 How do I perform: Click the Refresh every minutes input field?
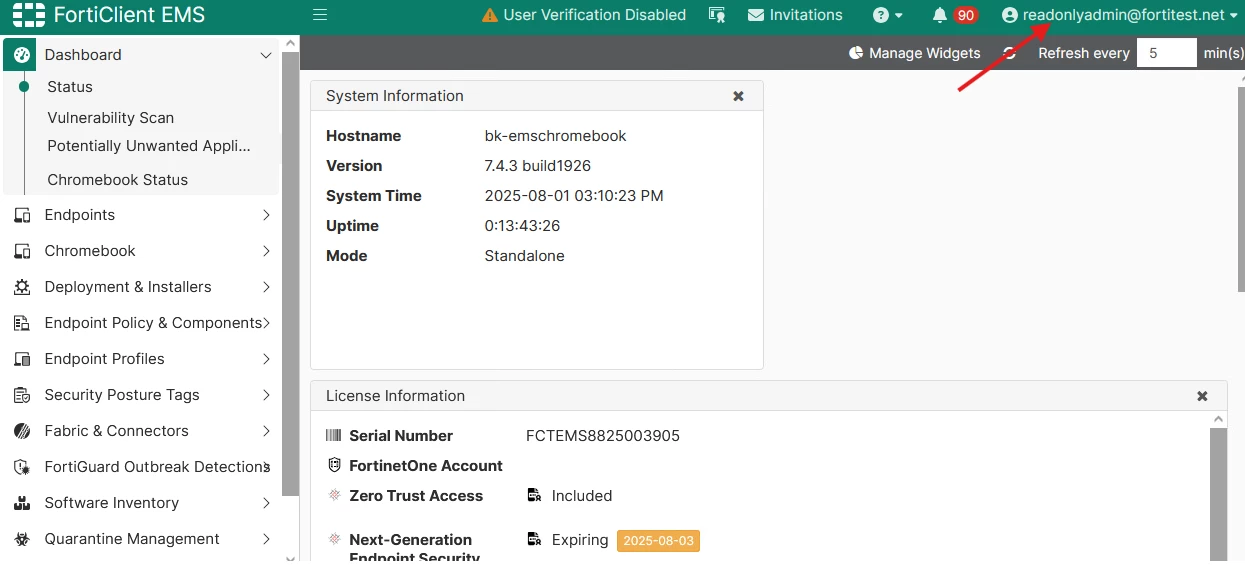(1166, 53)
